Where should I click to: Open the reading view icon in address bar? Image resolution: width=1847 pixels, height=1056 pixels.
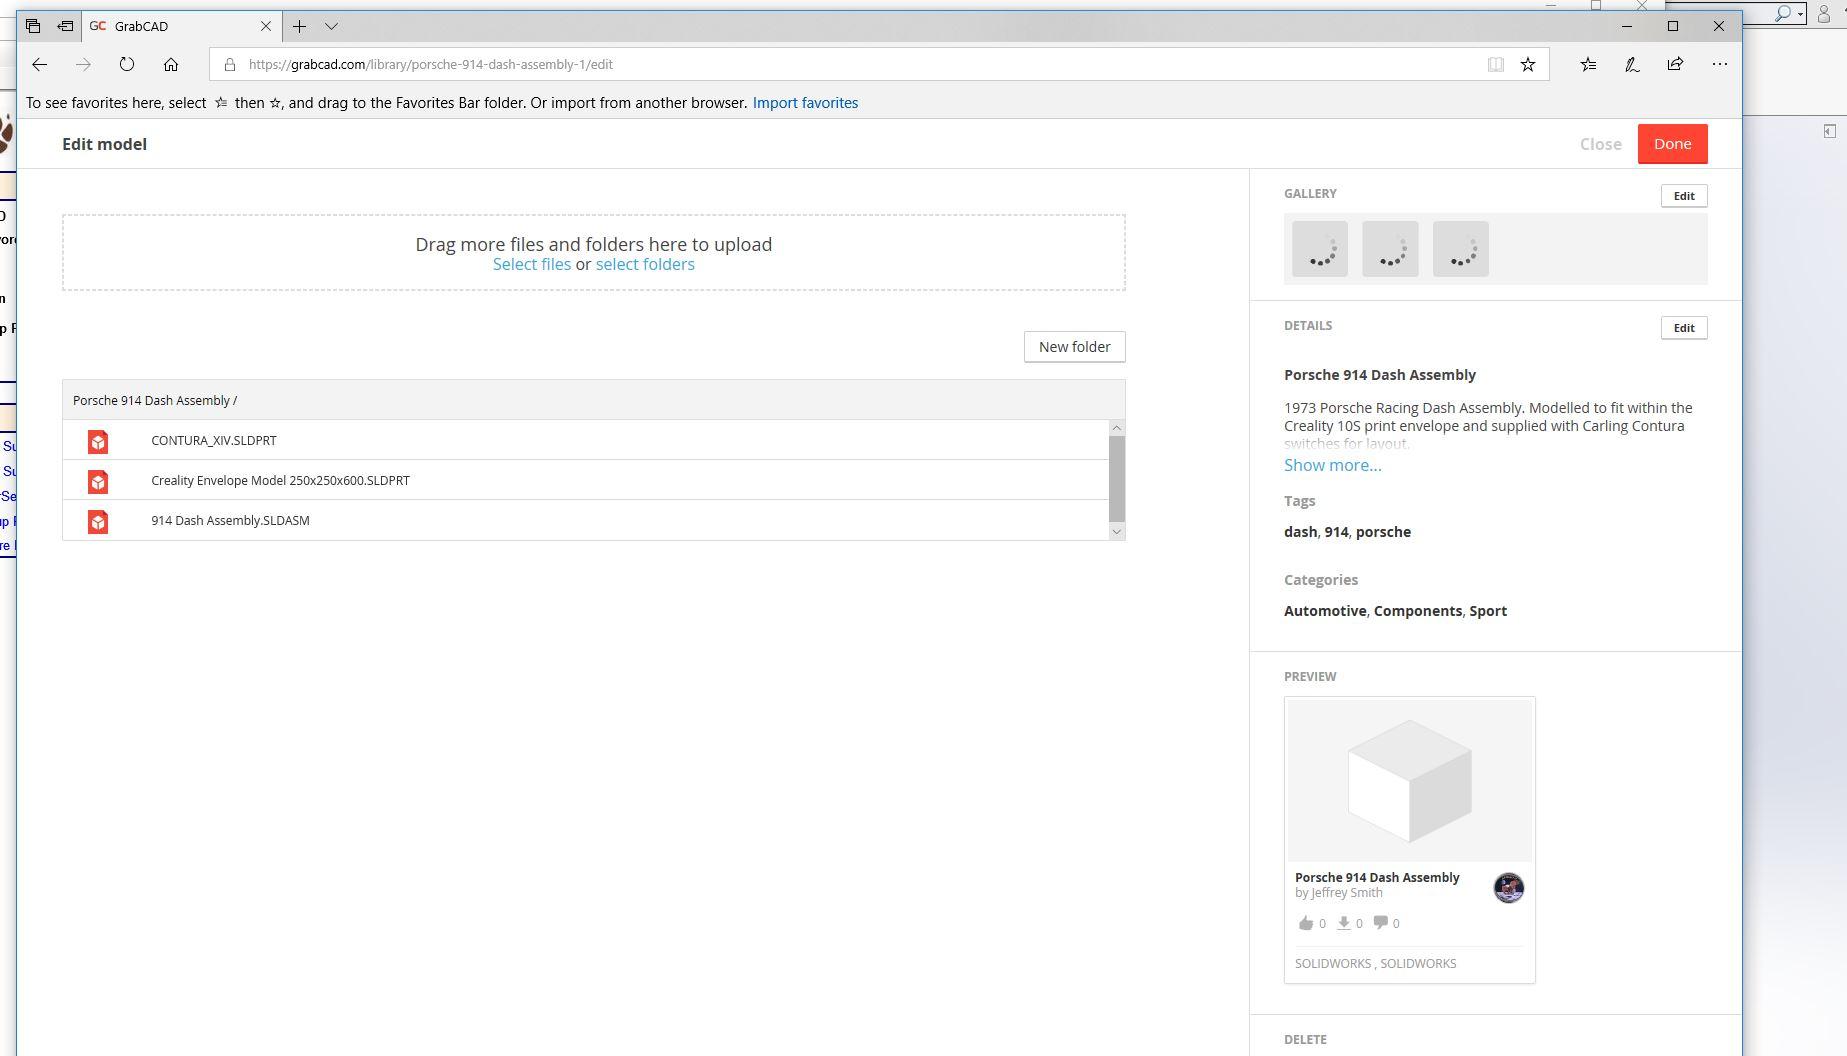[x=1495, y=64]
